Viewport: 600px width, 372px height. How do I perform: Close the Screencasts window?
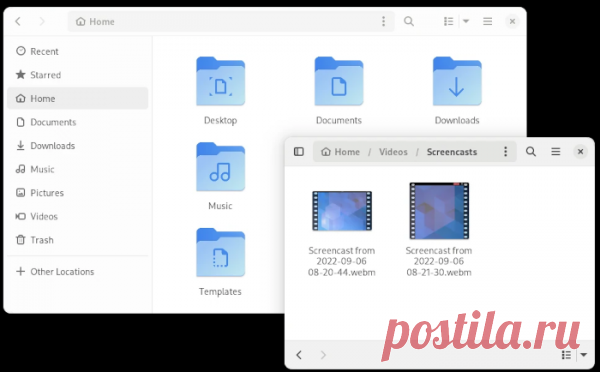(580, 152)
